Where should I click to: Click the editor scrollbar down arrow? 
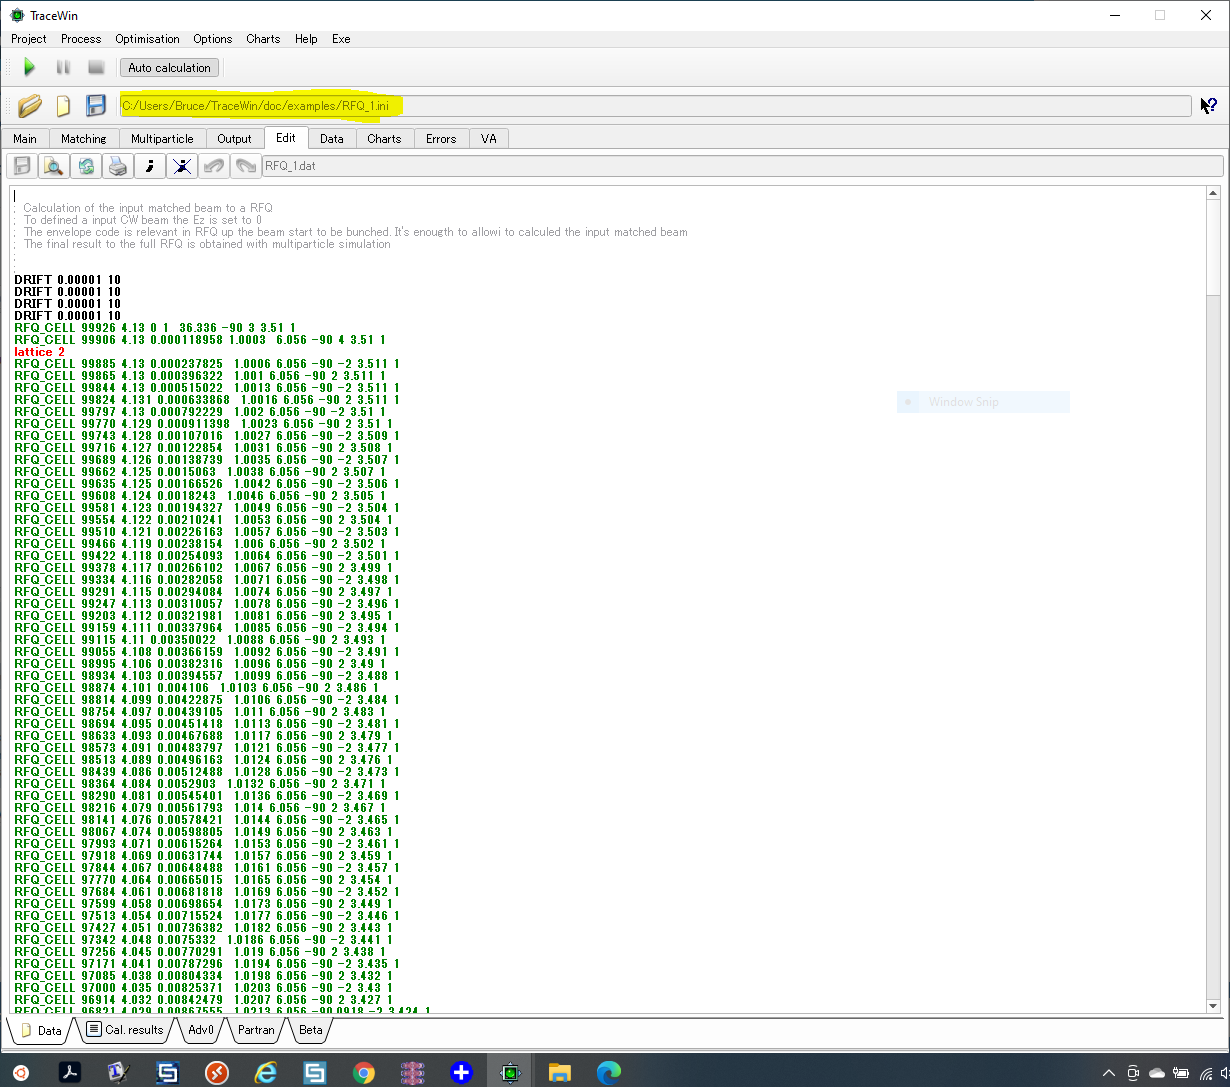(x=1213, y=1006)
